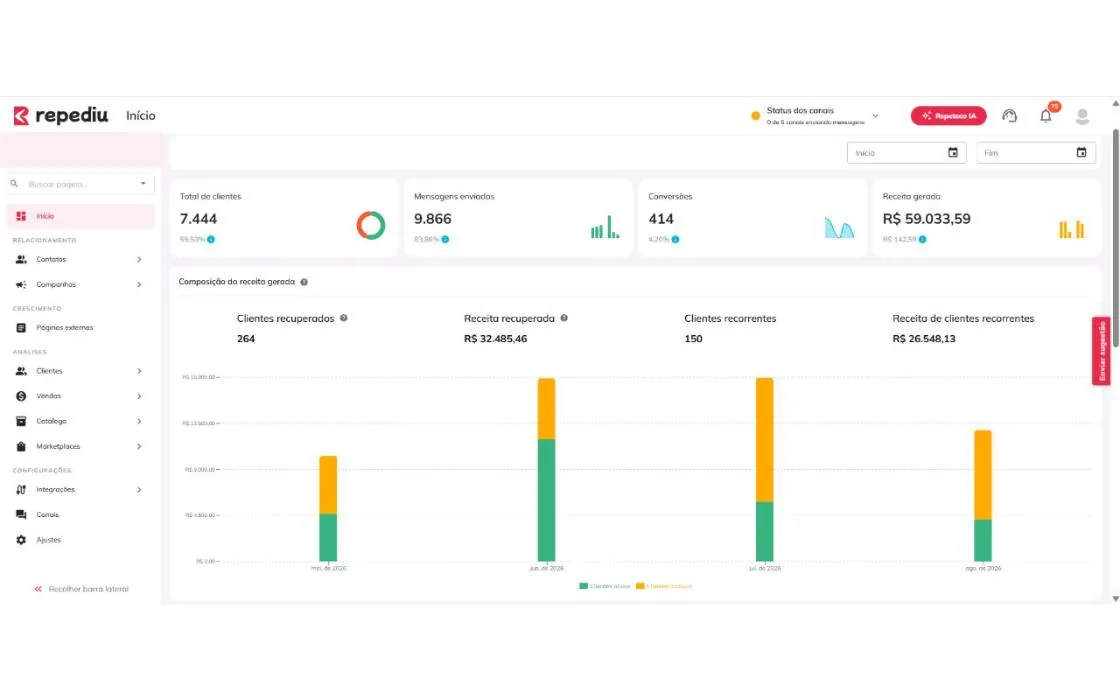Click the help icon next to Receita recuperada
This screenshot has height=700, width=1120.
564,318
